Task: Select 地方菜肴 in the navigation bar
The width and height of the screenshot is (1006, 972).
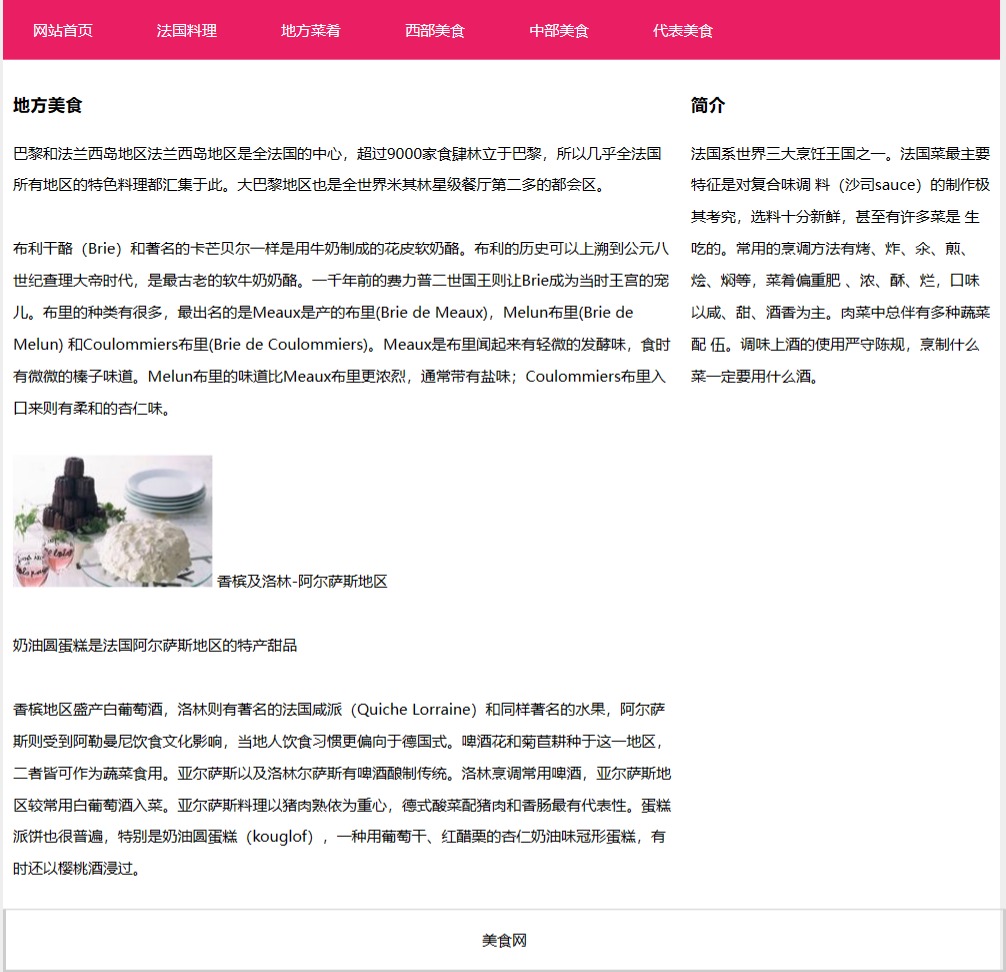Action: click(311, 31)
